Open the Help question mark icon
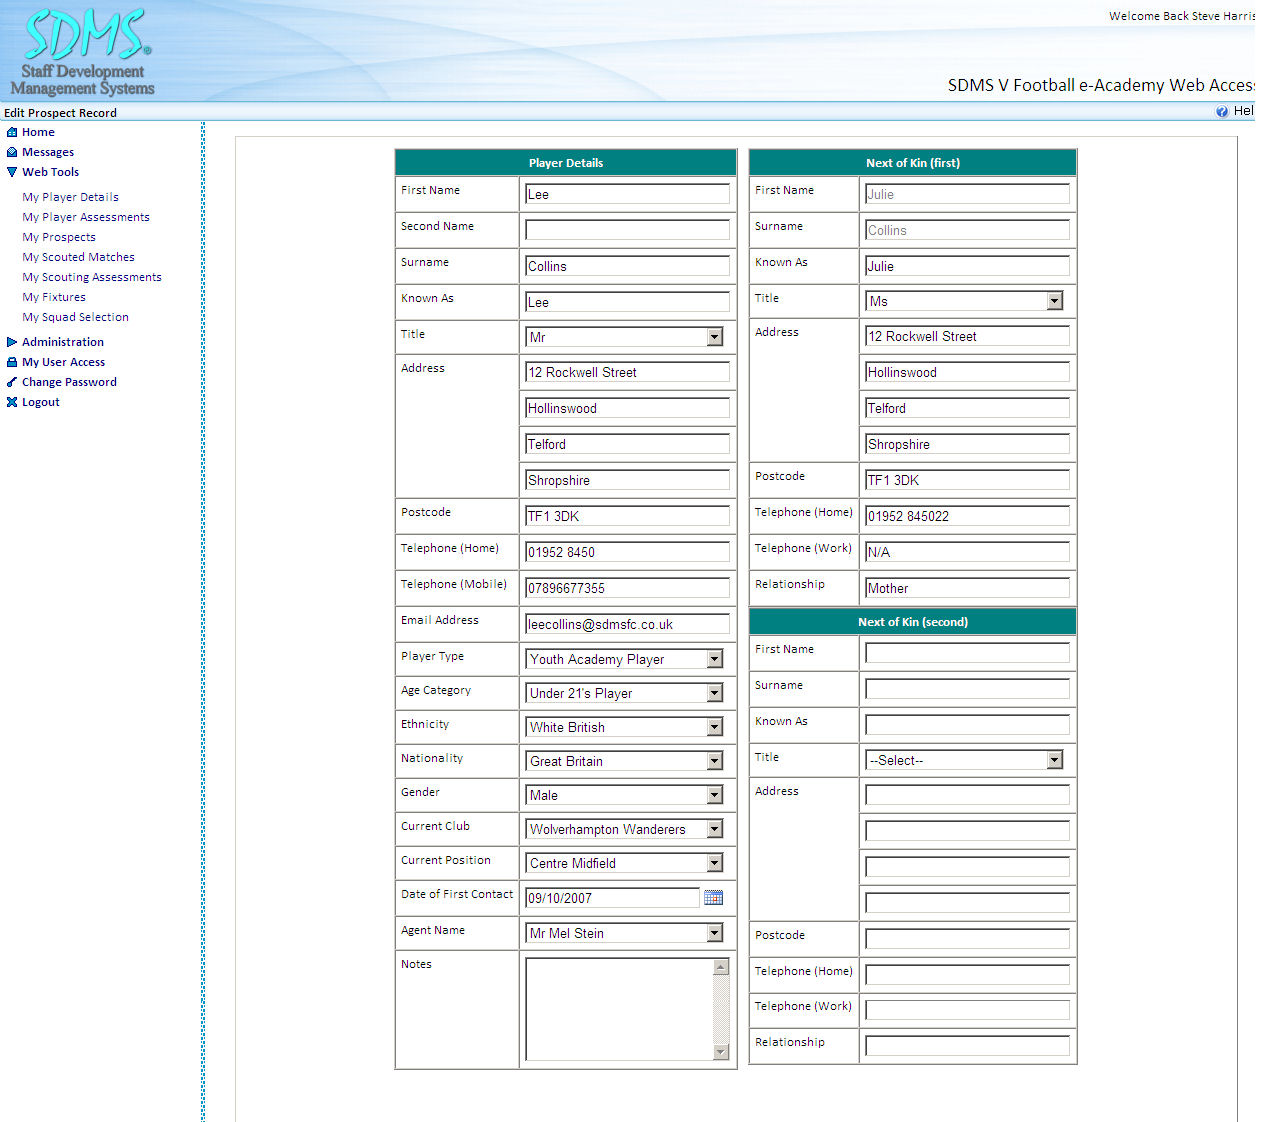 (1222, 111)
